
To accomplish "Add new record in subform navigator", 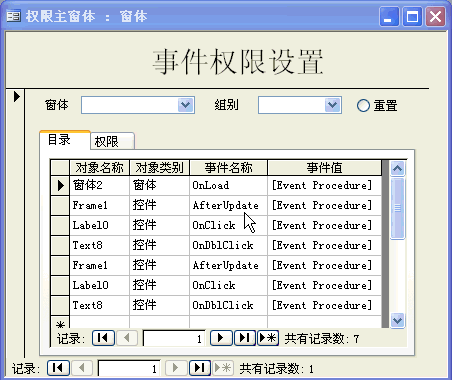I will pyautogui.click(x=268, y=338).
